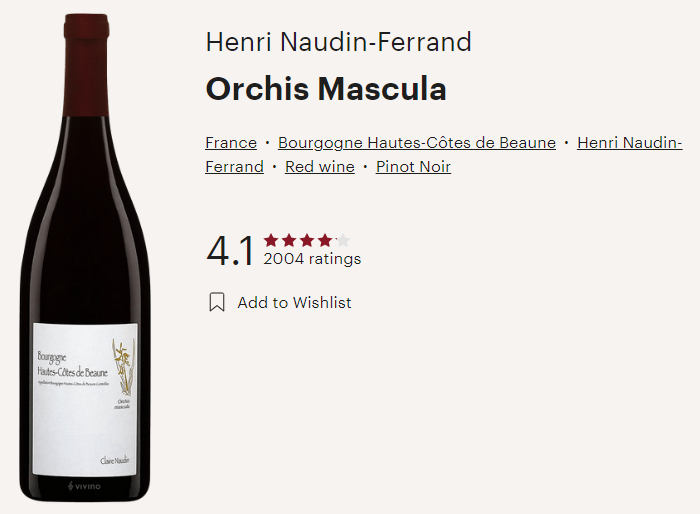The height and width of the screenshot is (514, 700).
Task: Click the orchid illustration on the label
Action: click(x=123, y=367)
